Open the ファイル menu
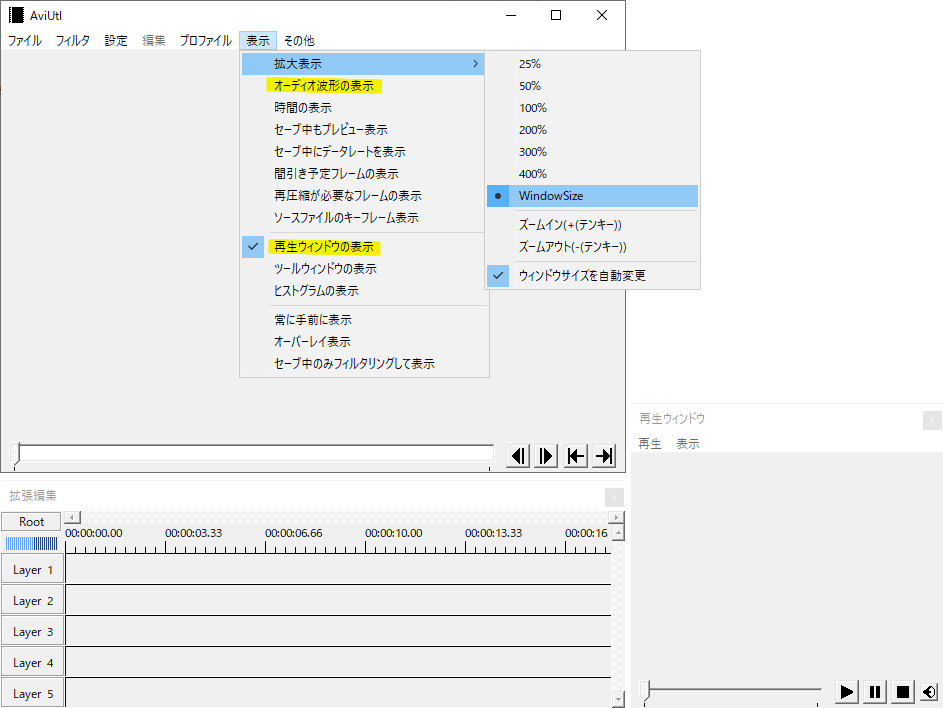The width and height of the screenshot is (943, 708). pos(25,41)
